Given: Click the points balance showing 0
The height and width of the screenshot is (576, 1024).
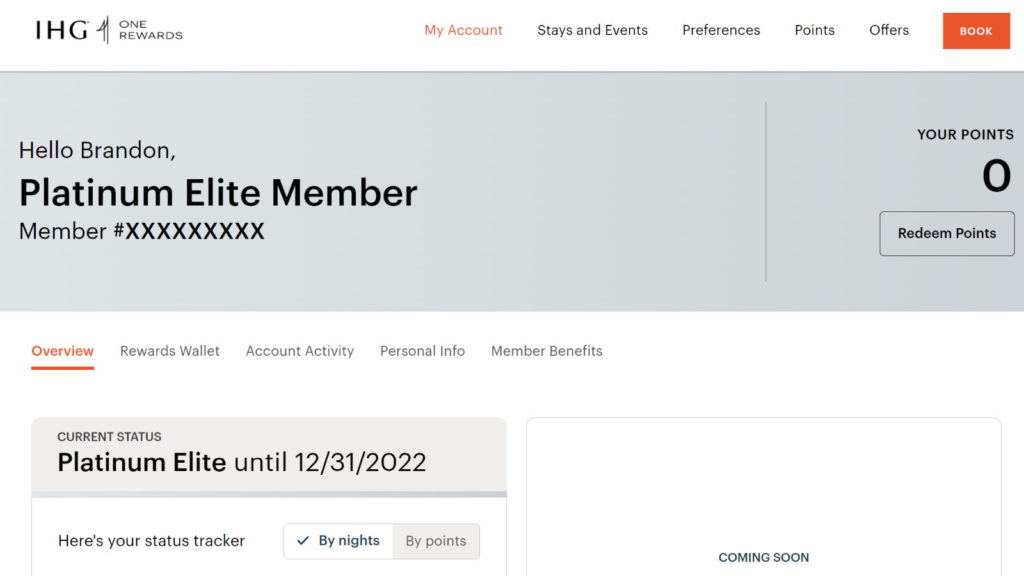Looking at the screenshot, I should 996,176.
